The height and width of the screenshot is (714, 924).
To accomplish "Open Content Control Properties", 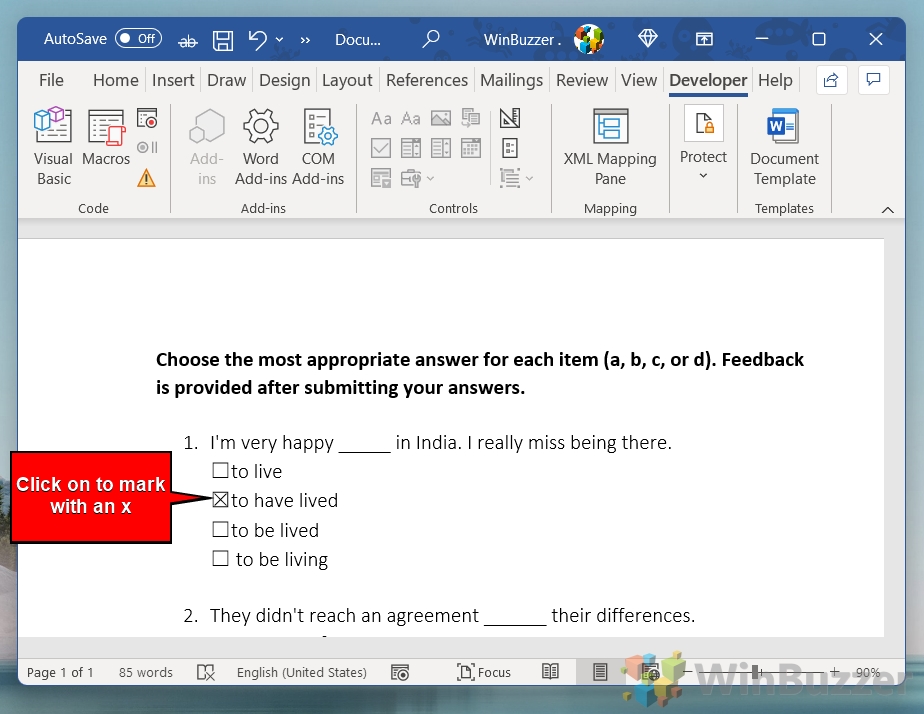I will point(510,147).
